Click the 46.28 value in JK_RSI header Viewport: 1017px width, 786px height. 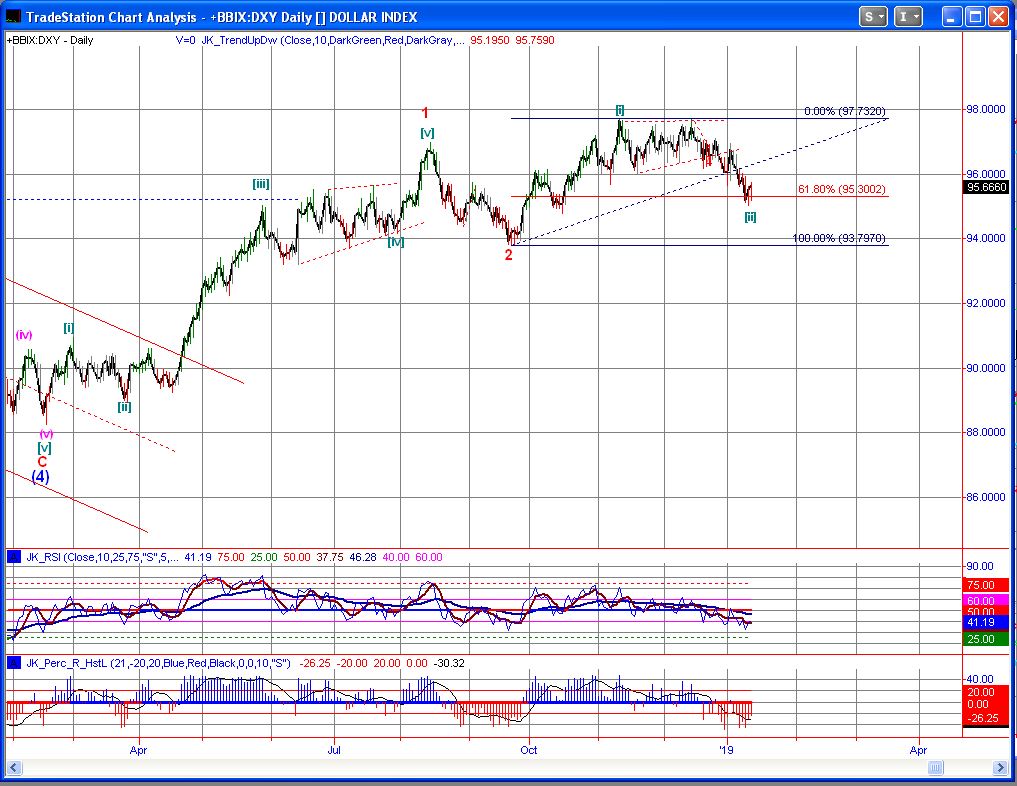(363, 557)
